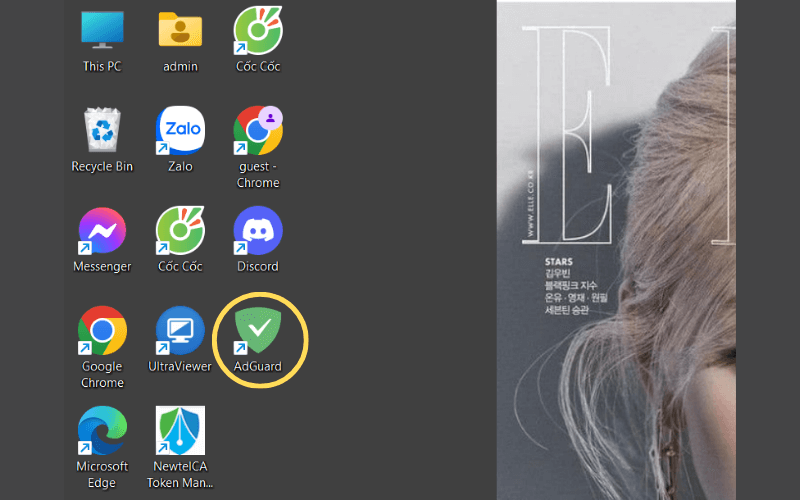Select the Google Chrome shortcut icon
800x500 pixels.
coord(102,330)
